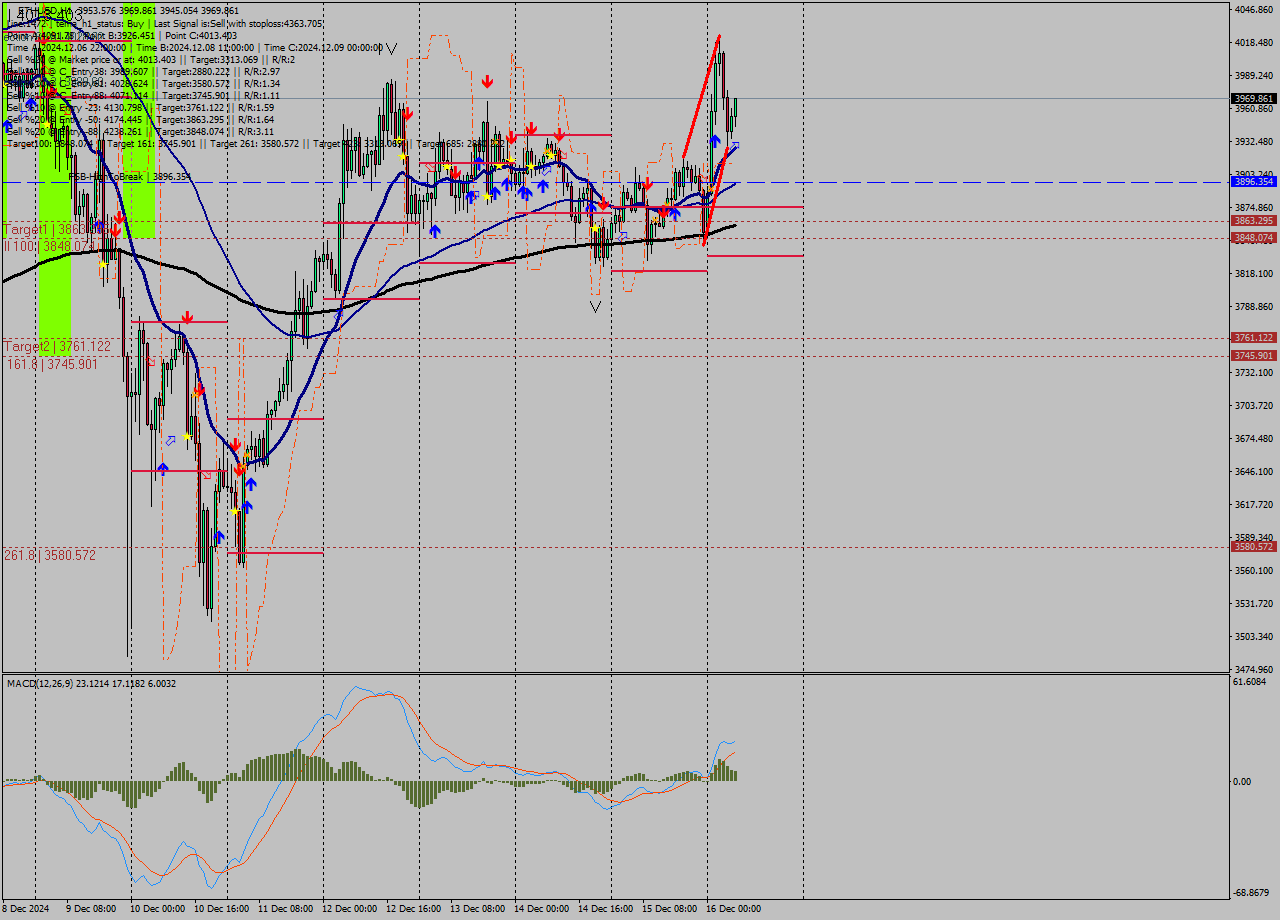The width and height of the screenshot is (1280, 920).
Task: Click the V marker beside Time C text
Action: [x=391, y=48]
